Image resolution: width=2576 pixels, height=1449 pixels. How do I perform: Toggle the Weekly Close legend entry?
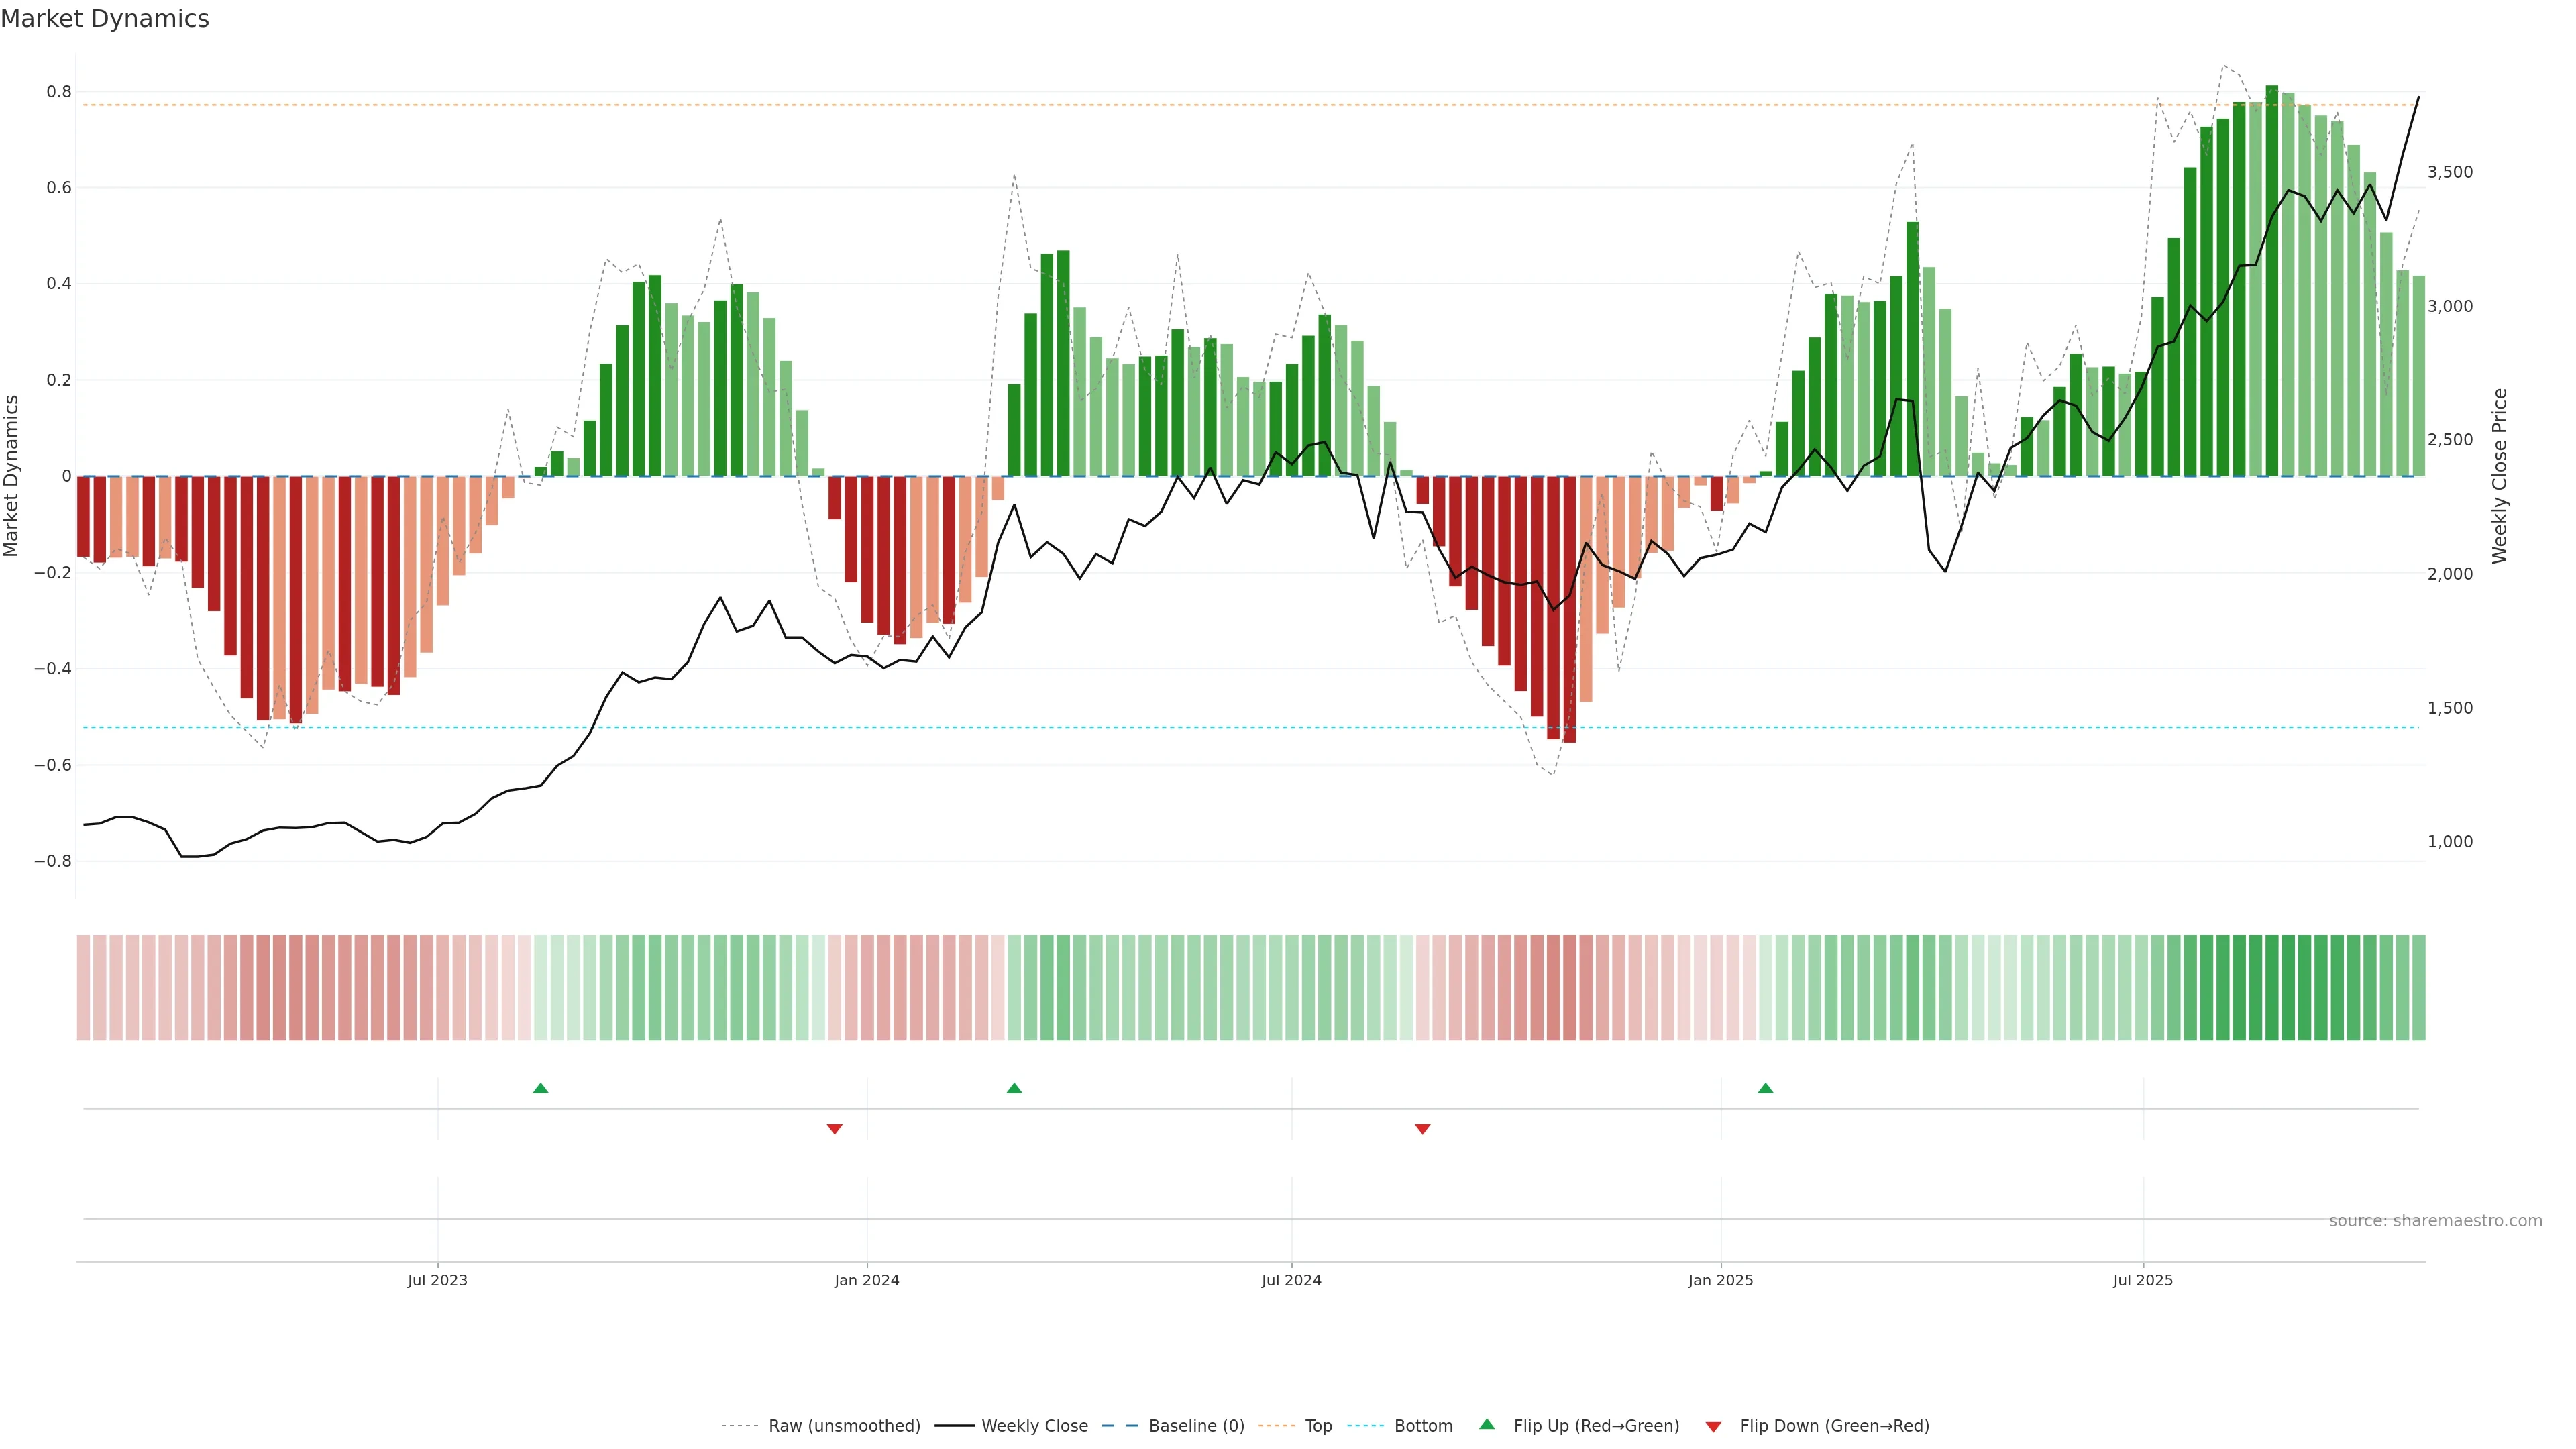pos(1034,1425)
